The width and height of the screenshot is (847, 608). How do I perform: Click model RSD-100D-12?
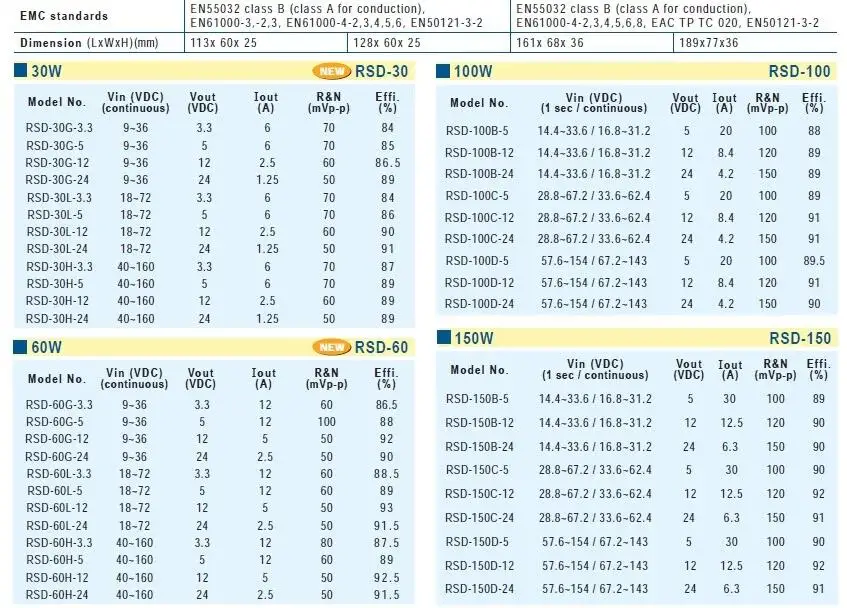pos(479,283)
